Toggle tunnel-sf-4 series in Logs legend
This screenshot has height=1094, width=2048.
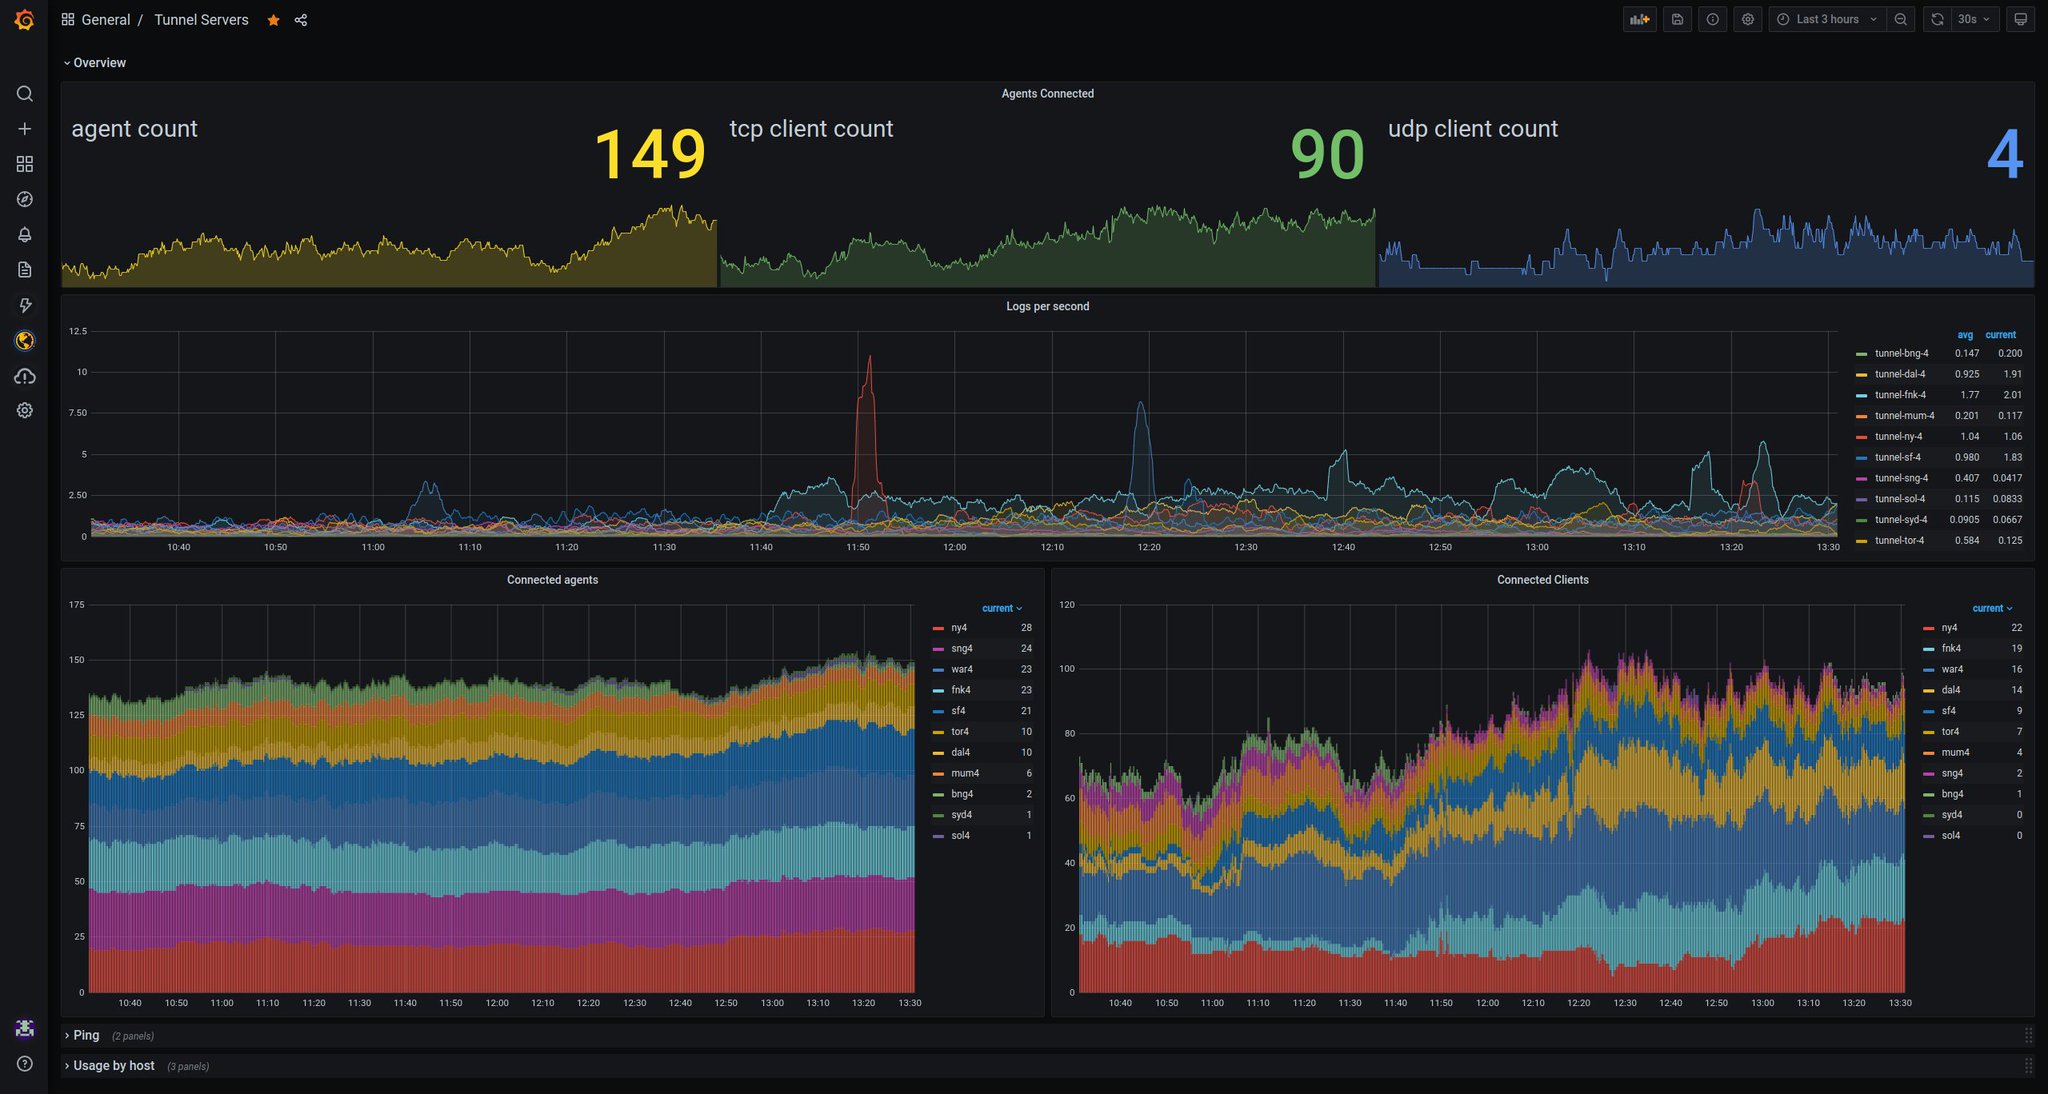(1897, 458)
